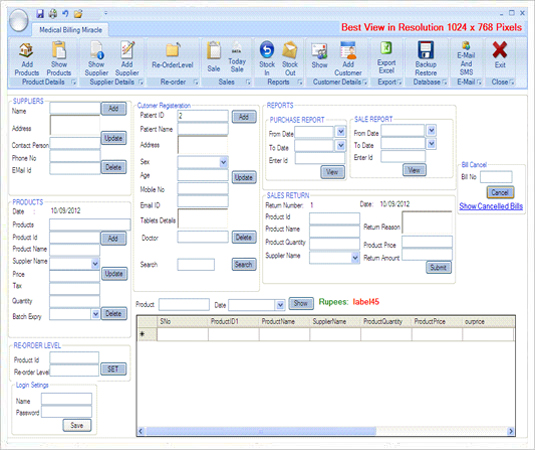Click the new row asterisk header
The image size is (535, 450).
click(147, 334)
